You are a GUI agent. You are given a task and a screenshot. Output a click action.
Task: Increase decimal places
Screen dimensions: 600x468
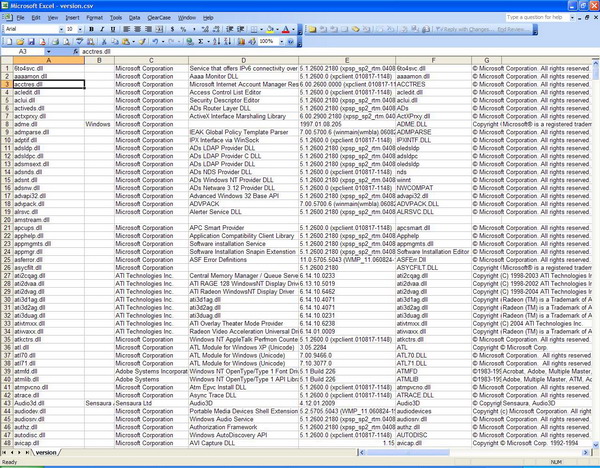click(x=205, y=29)
